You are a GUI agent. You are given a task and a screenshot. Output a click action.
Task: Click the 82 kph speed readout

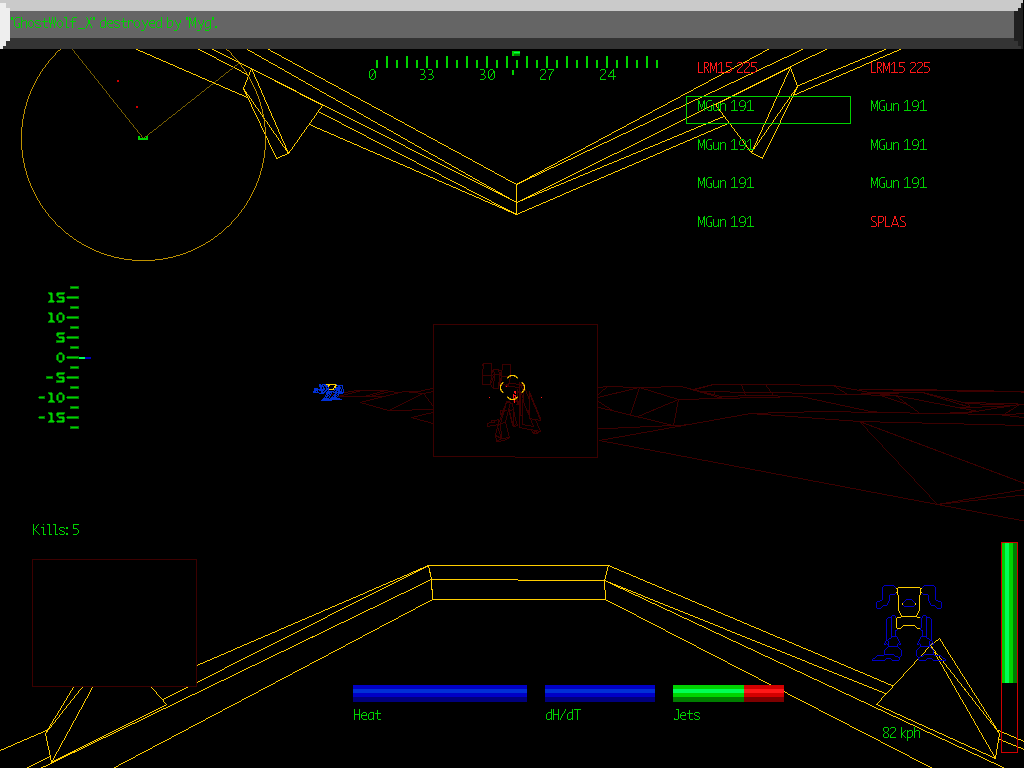(x=901, y=733)
